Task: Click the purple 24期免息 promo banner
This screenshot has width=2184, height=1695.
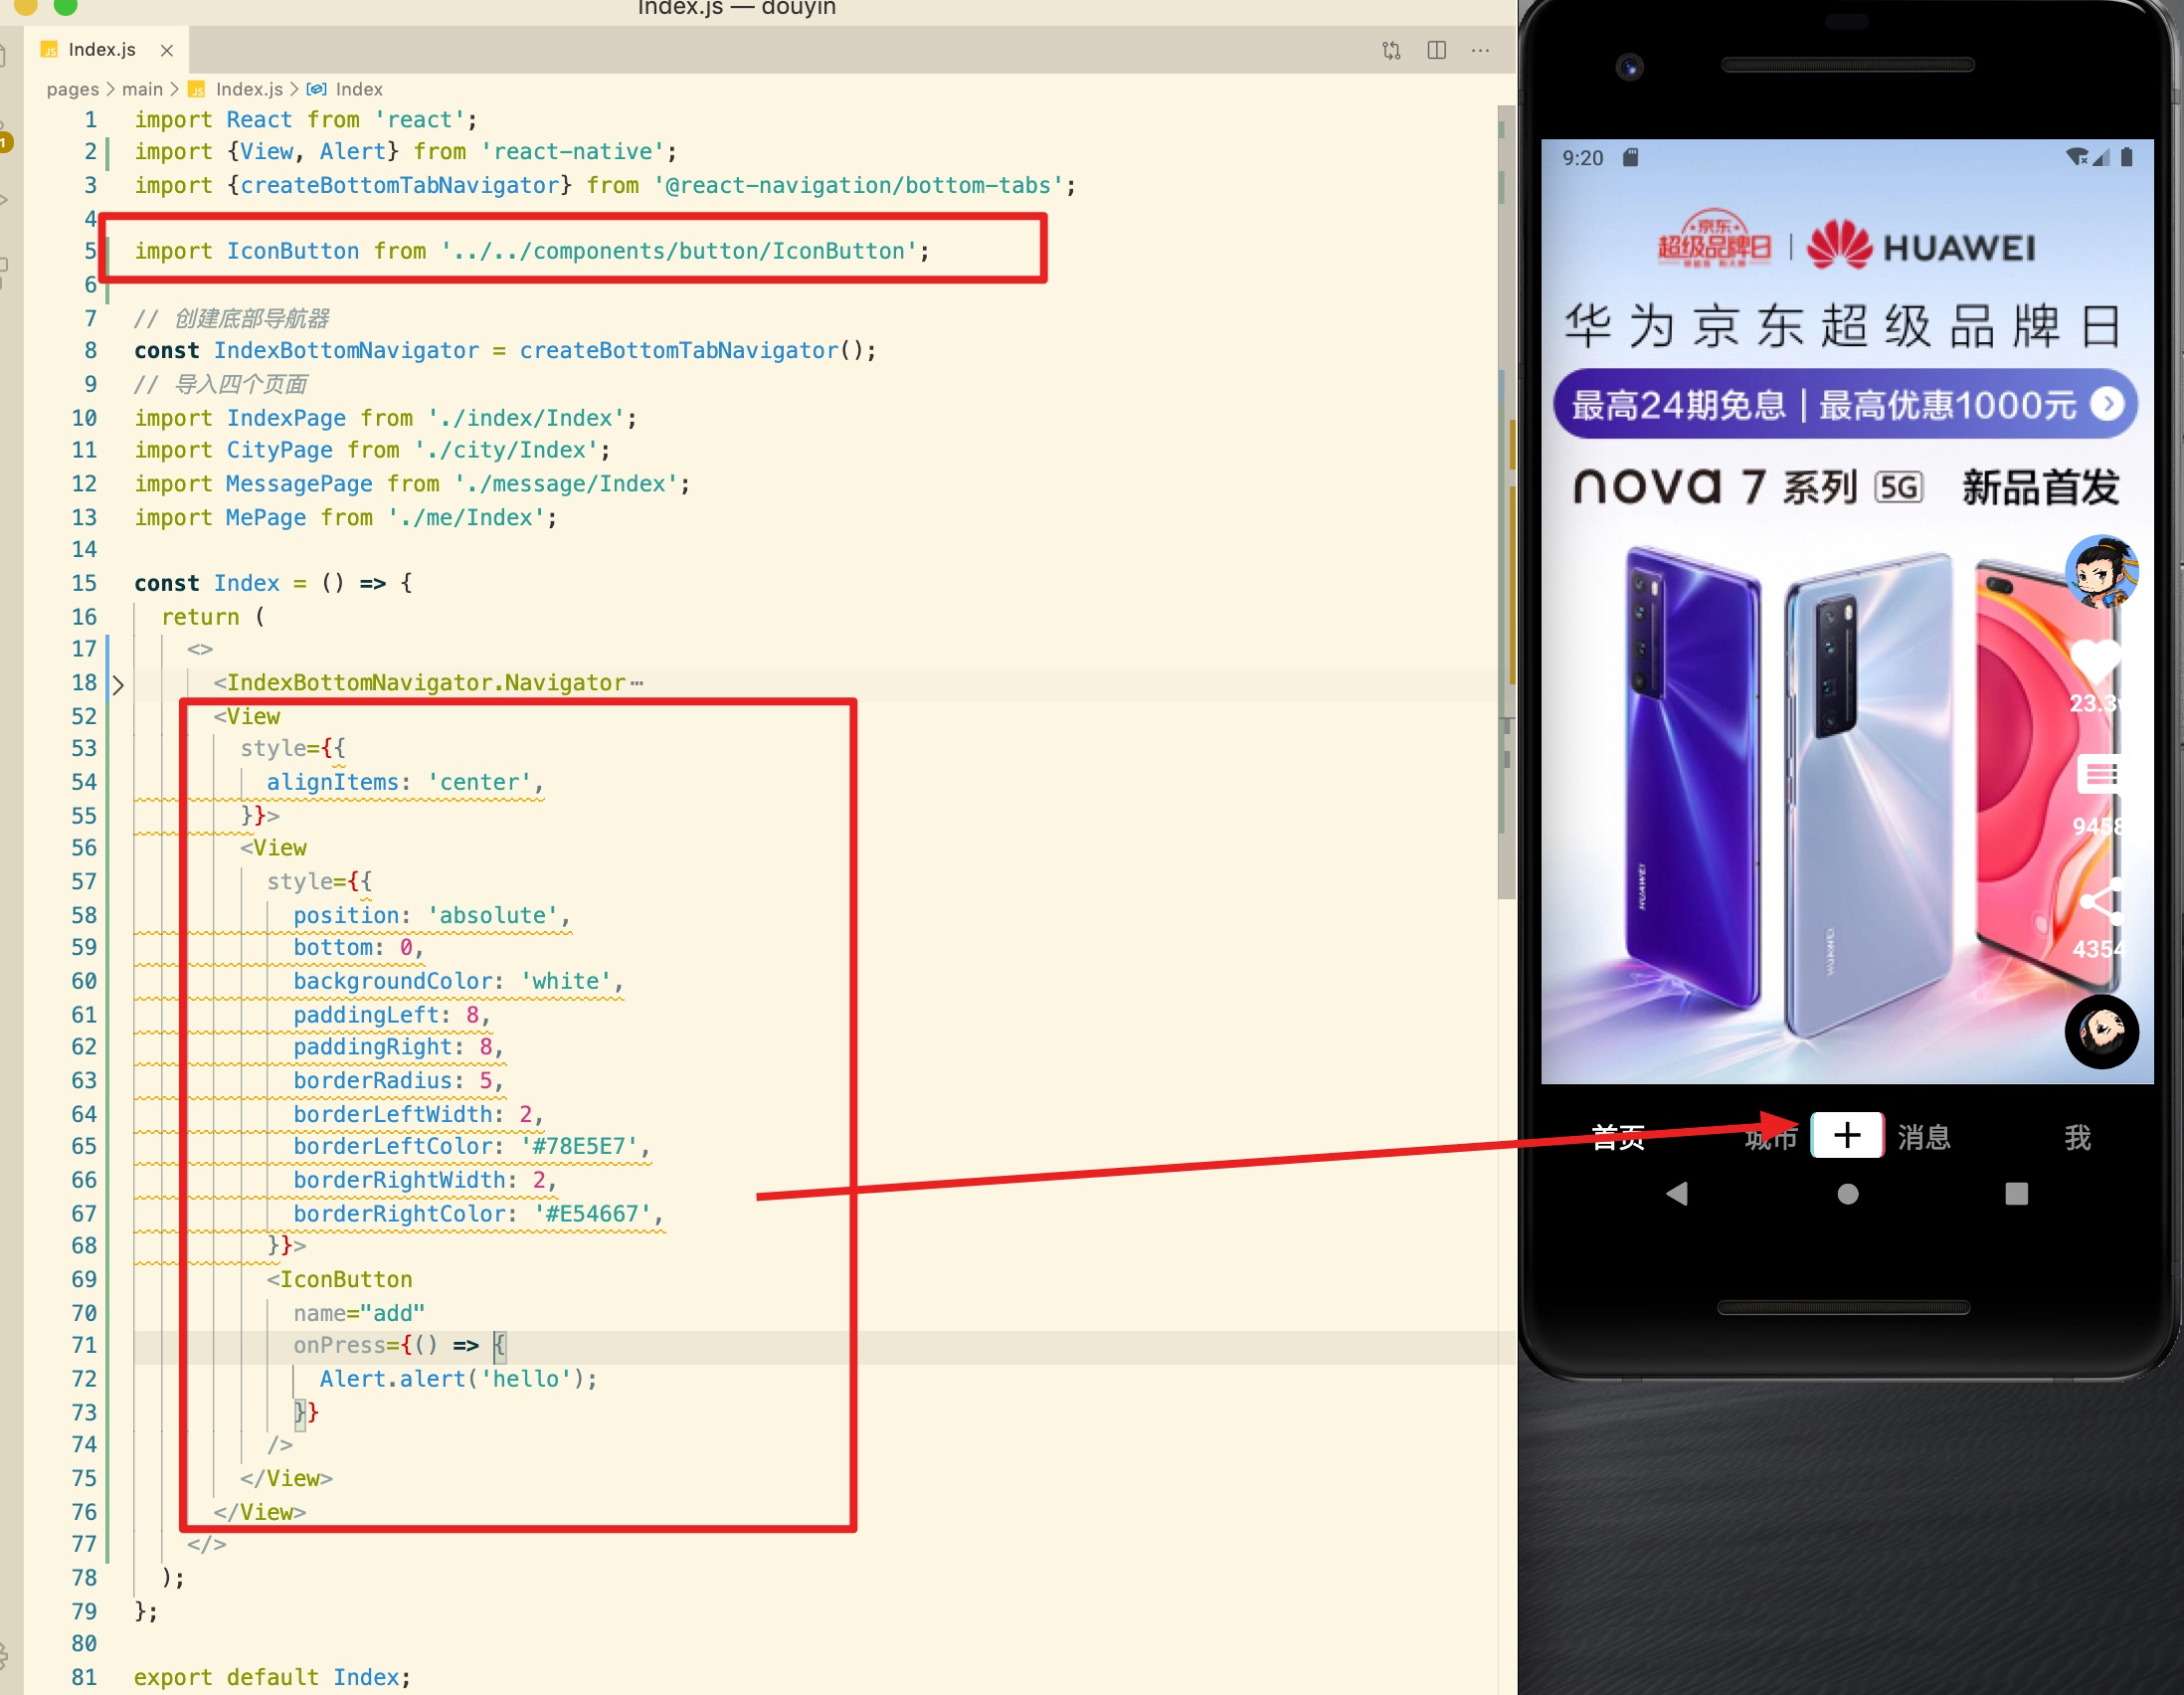Action: click(x=1845, y=404)
